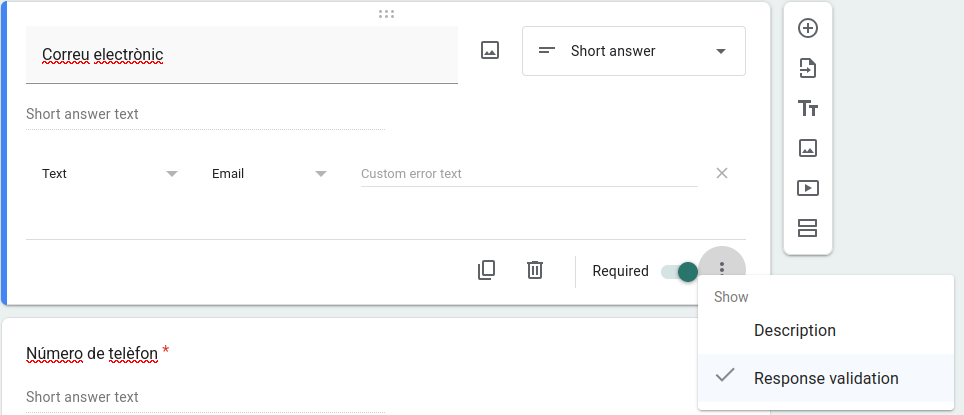Click the Add image sidebar icon
The image size is (964, 415).
pos(807,148)
